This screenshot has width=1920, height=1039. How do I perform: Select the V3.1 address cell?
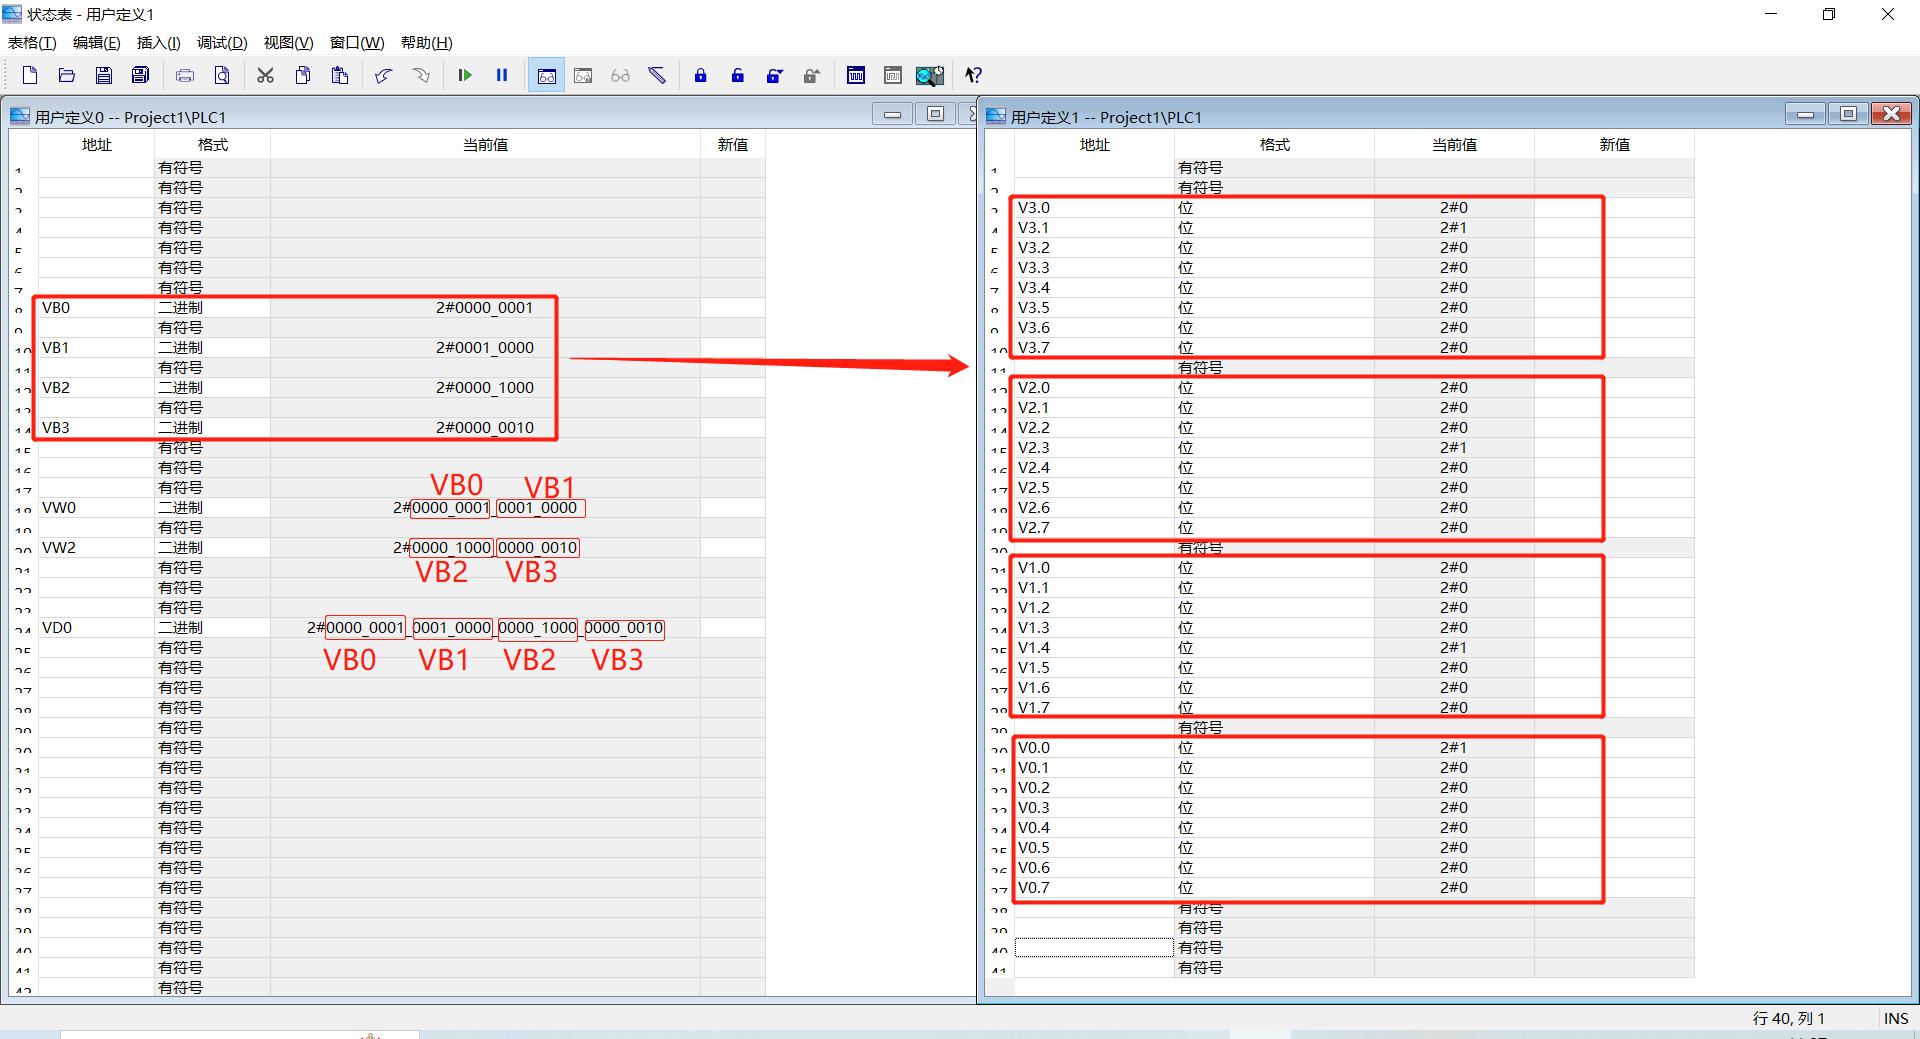[1094, 228]
